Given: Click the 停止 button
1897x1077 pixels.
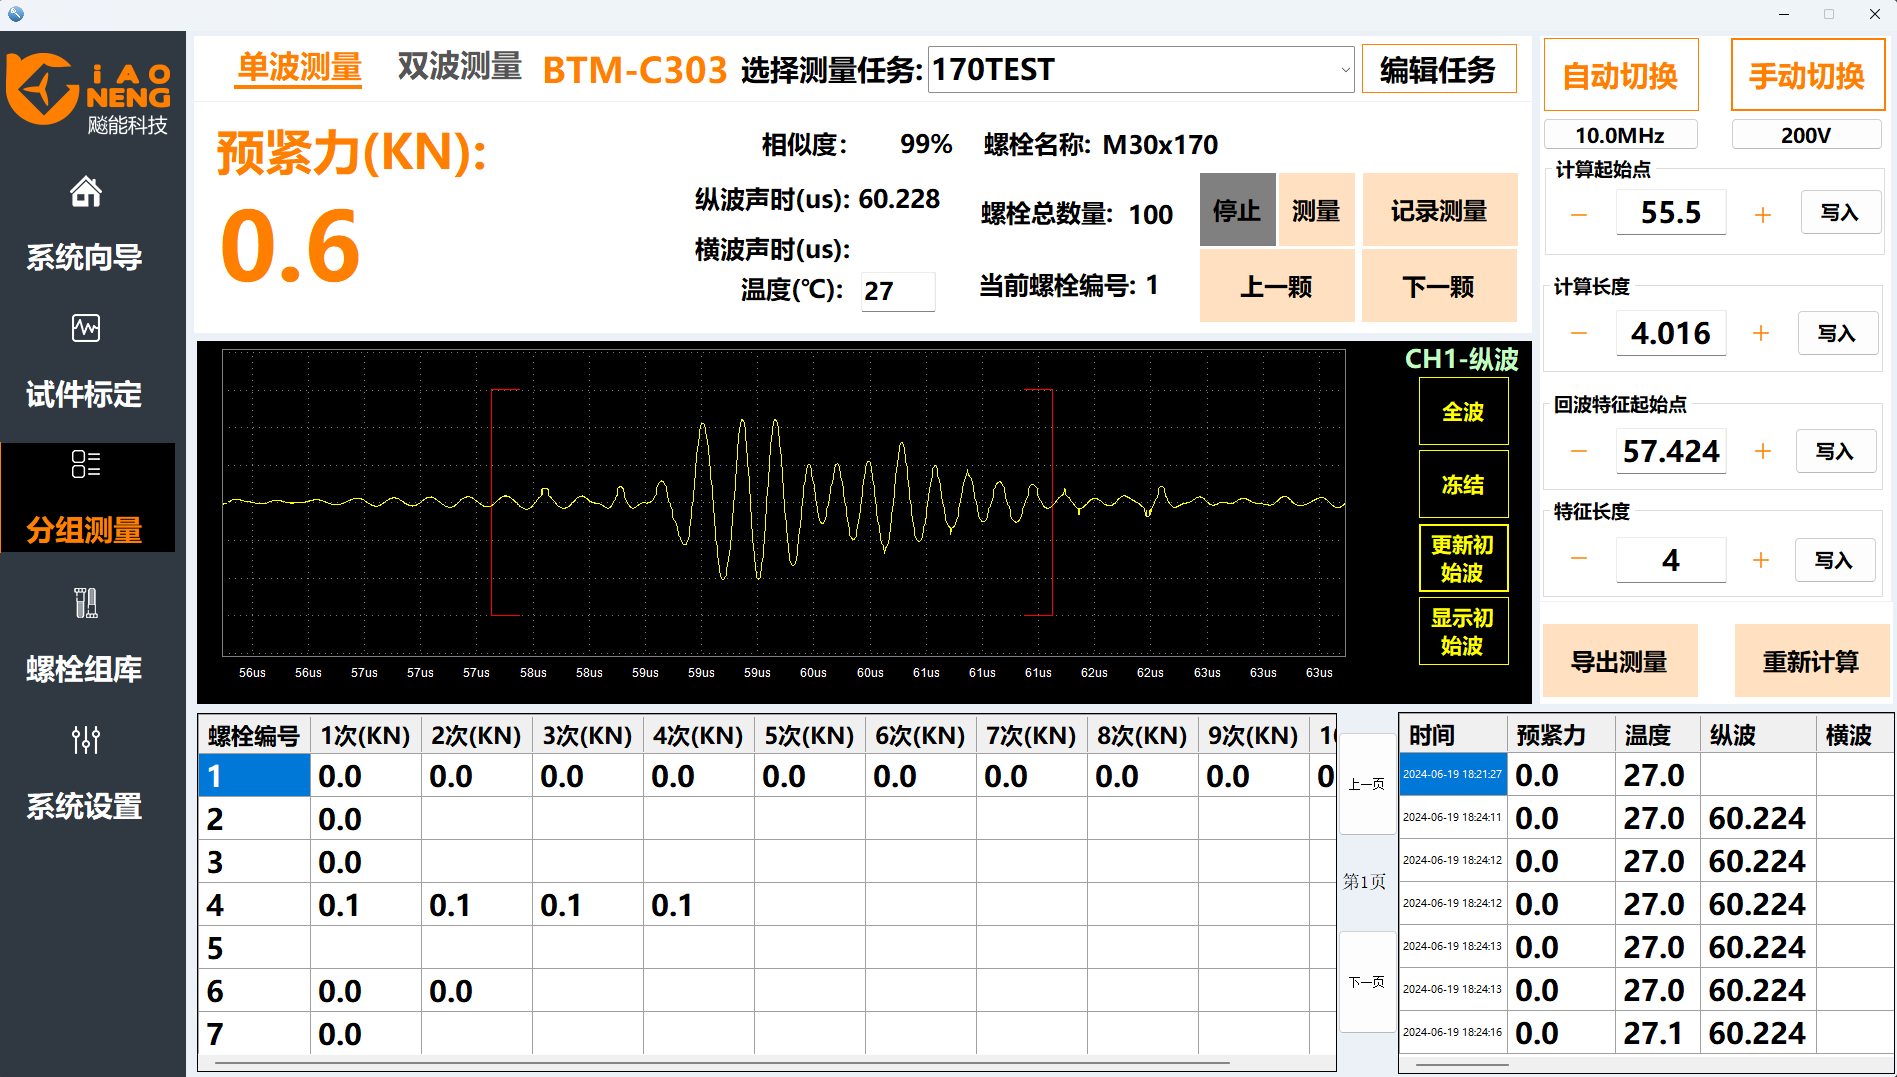Looking at the screenshot, I should [x=1238, y=210].
